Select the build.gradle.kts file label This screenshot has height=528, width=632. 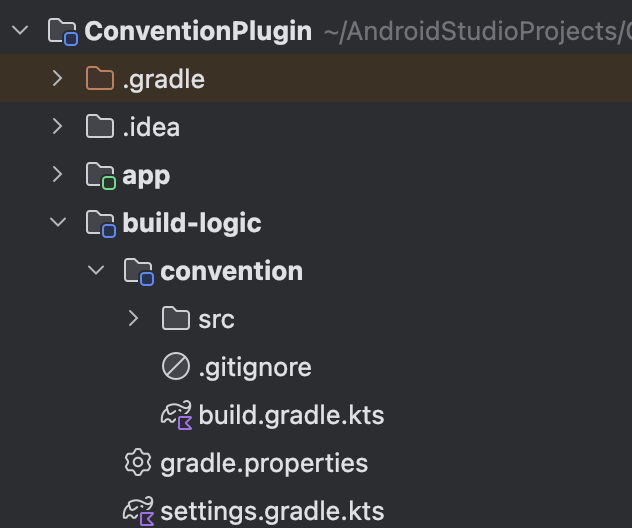coord(291,415)
